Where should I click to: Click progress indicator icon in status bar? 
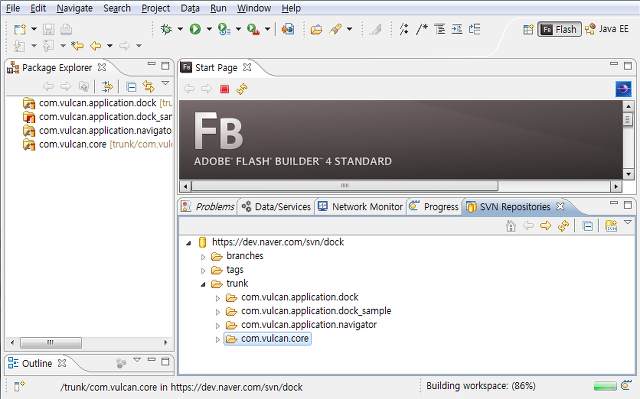coord(626,385)
